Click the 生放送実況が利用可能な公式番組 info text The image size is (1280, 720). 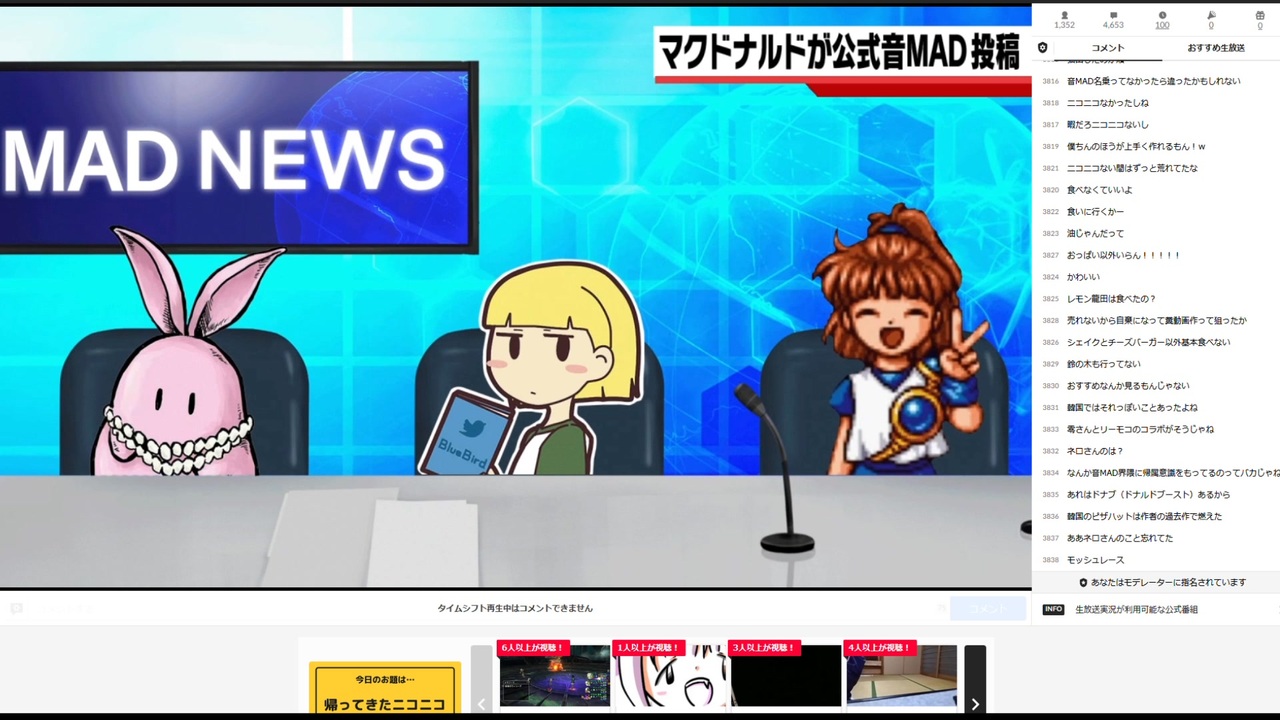point(1136,609)
